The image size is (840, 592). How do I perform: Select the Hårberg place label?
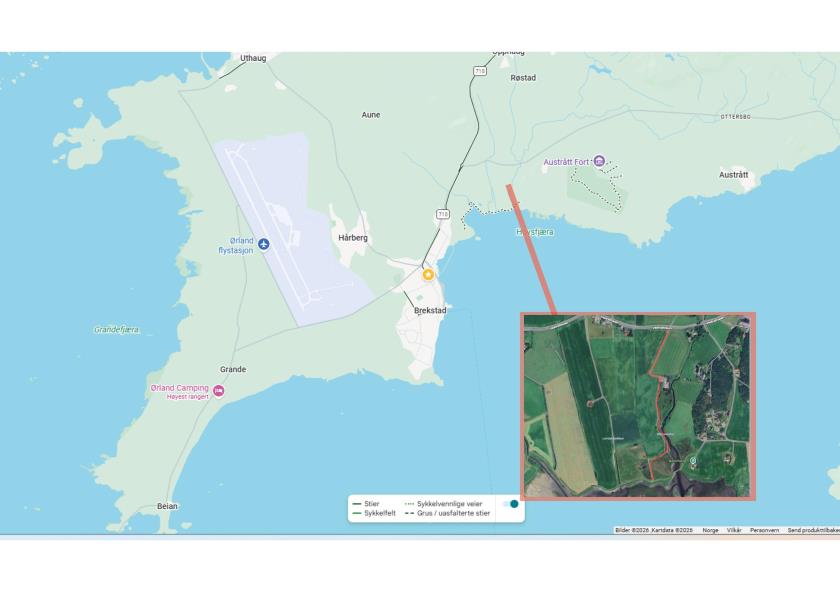(353, 237)
